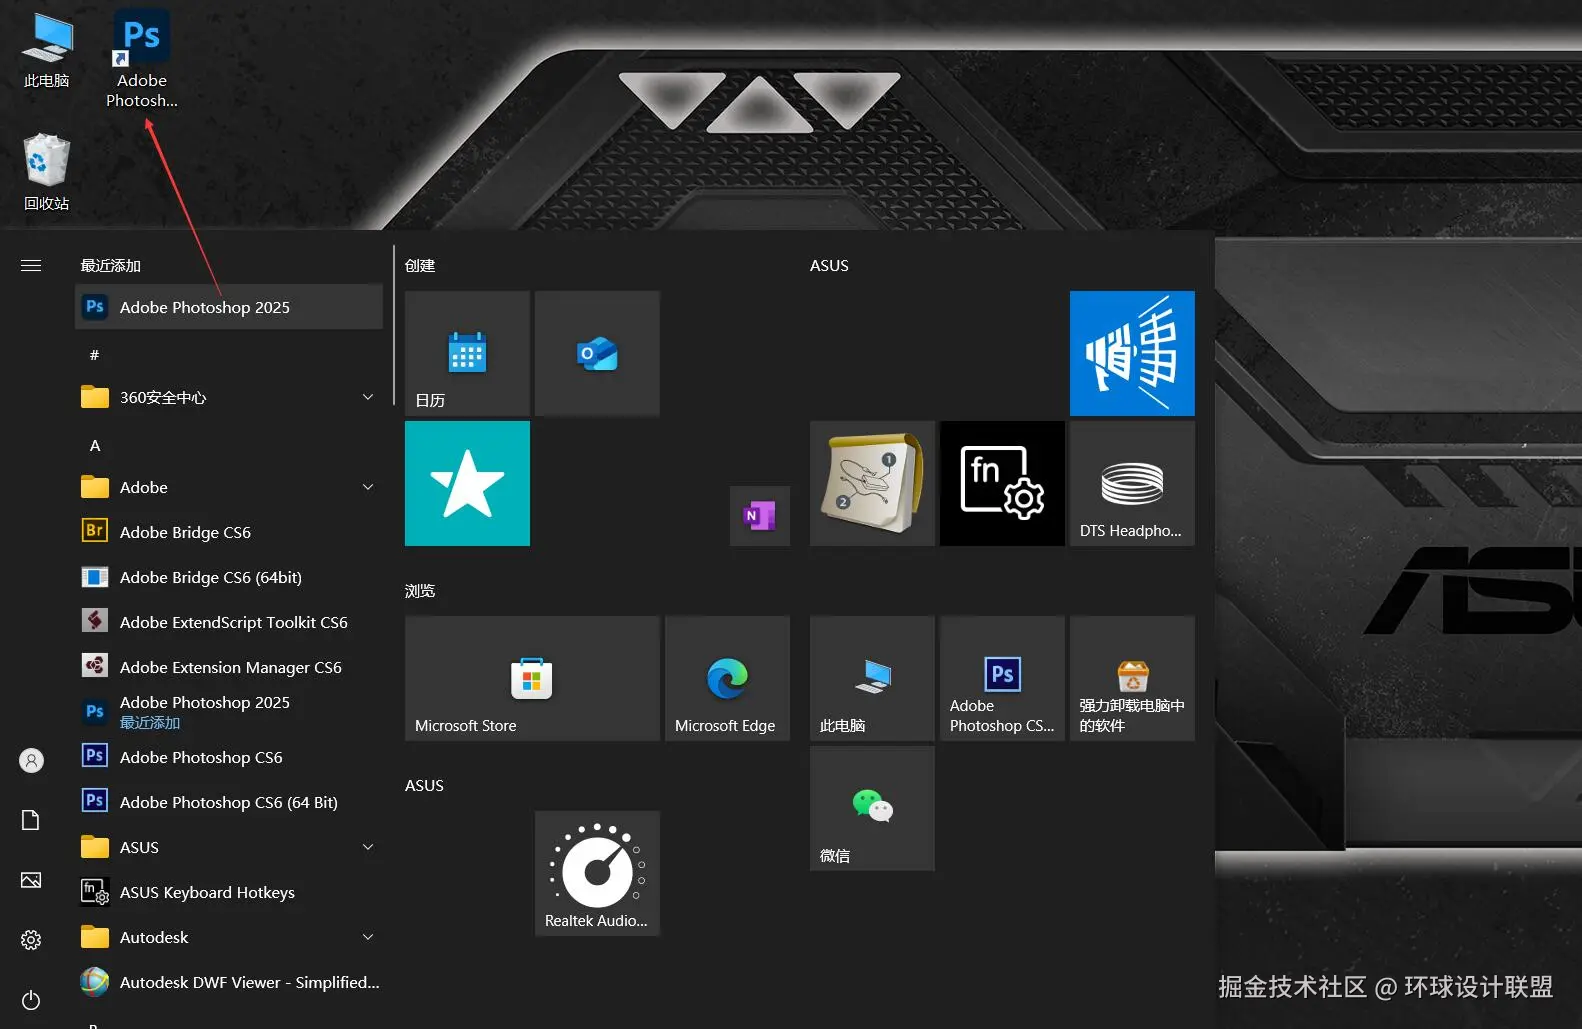The height and width of the screenshot is (1029, 1582).
Task: Click the user account icon in Start
Action: click(x=31, y=761)
